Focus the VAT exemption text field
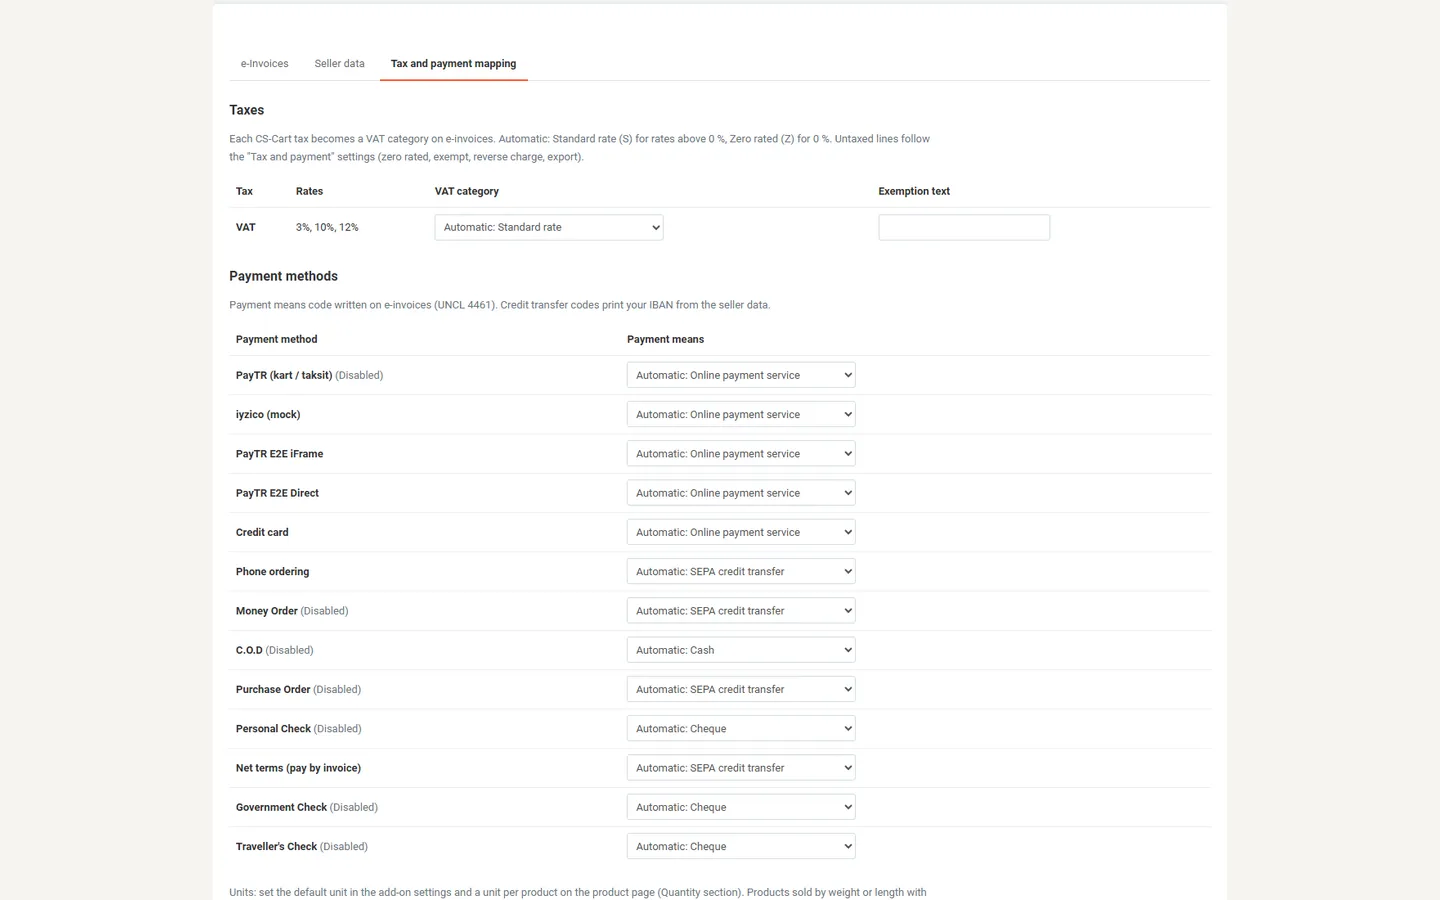This screenshot has width=1440, height=900. click(964, 227)
